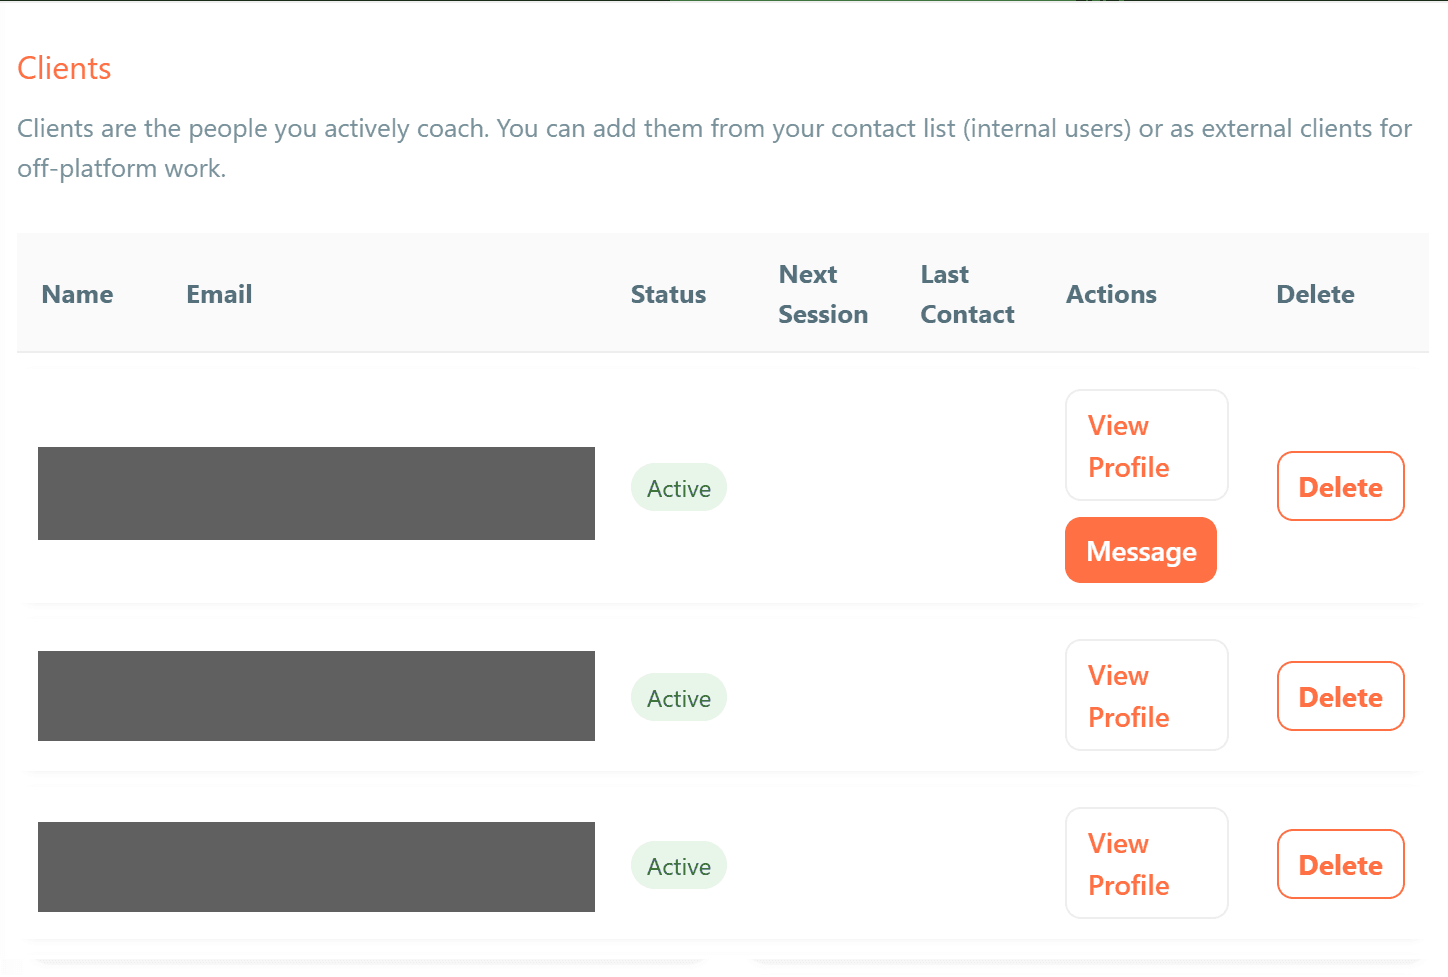Click the Active badge in the first row
This screenshot has height=977, width=1448.
click(679, 488)
